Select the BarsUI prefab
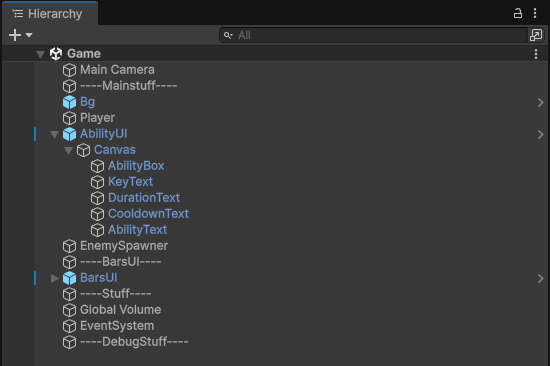Viewport: 550px width, 366px height. pyautogui.click(x=99, y=278)
